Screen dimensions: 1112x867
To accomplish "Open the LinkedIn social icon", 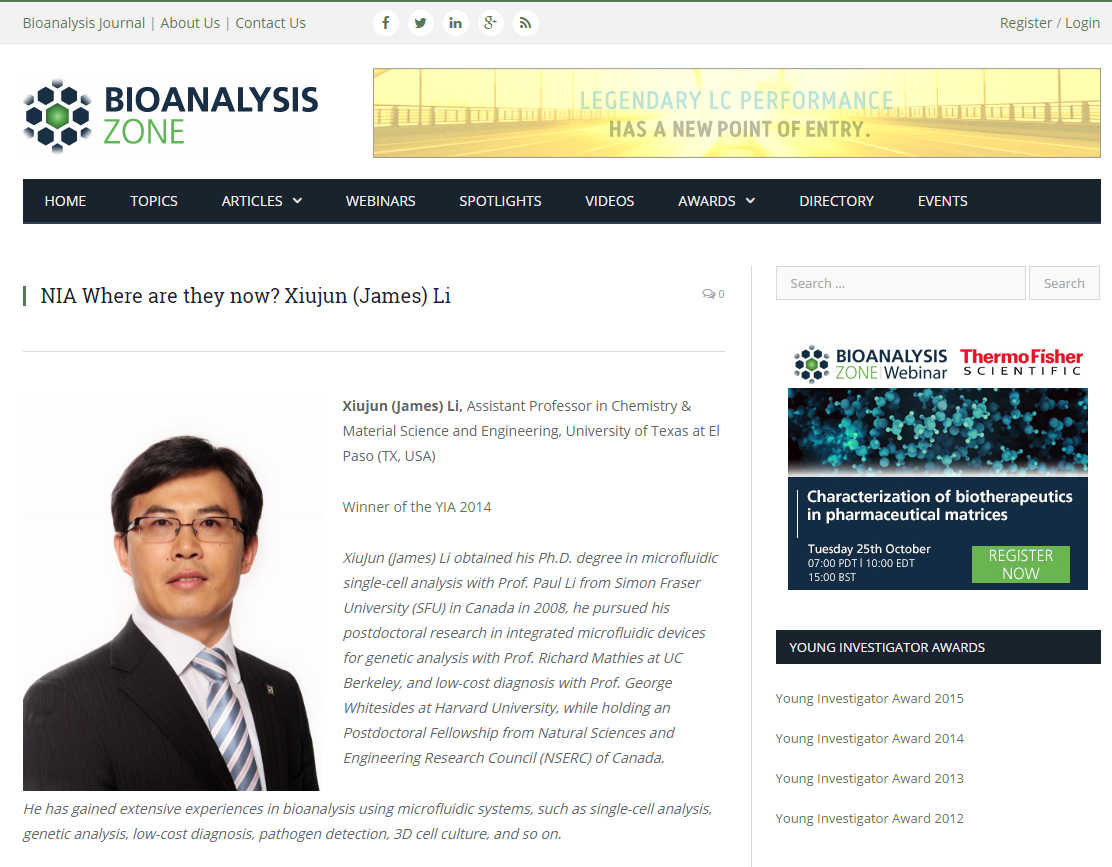I will coord(455,23).
